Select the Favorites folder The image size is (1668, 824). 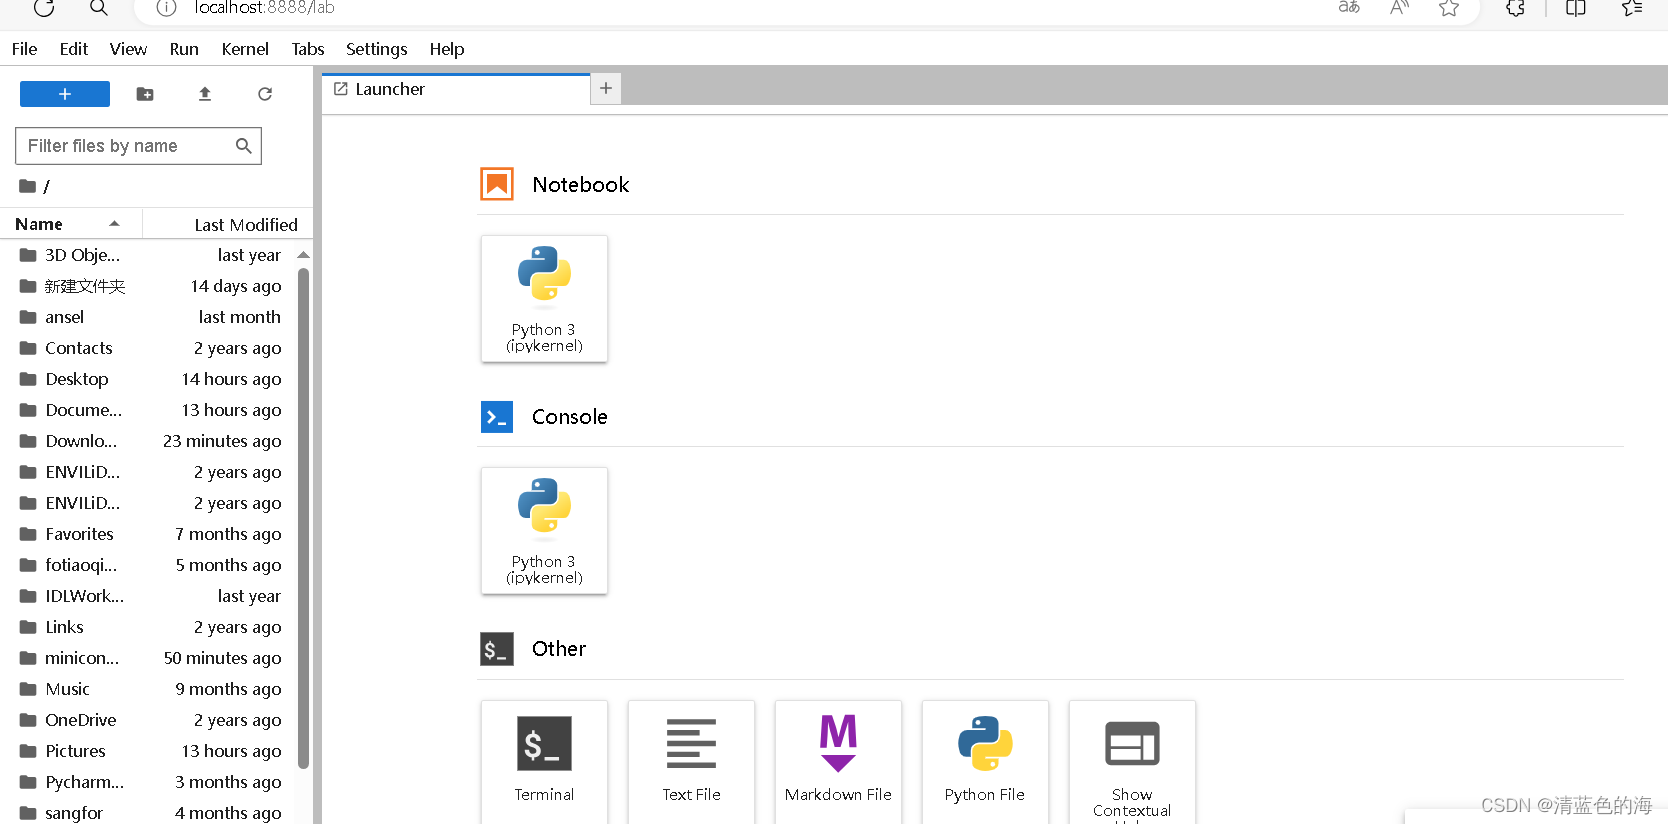150,534
